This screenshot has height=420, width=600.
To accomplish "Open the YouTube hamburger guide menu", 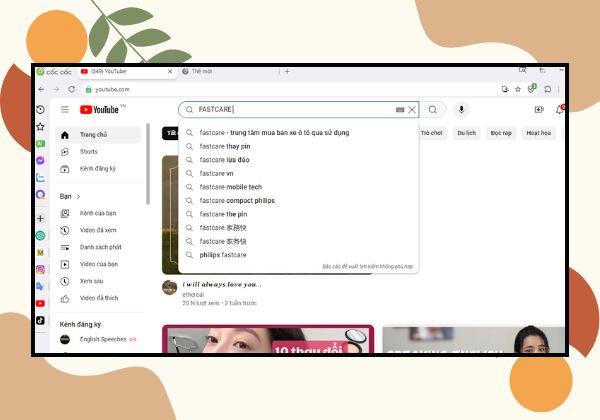I will (x=65, y=110).
